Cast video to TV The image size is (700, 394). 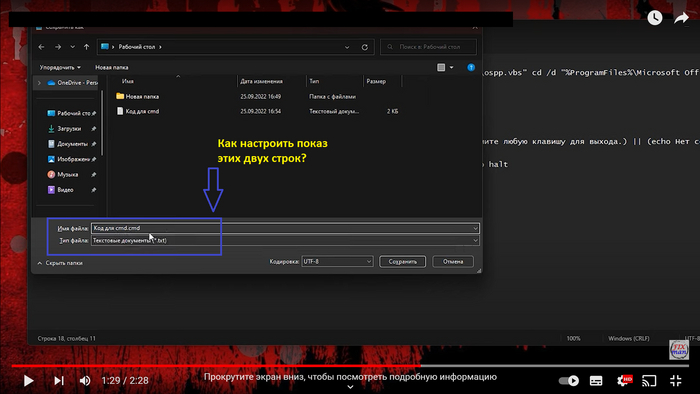coord(649,381)
